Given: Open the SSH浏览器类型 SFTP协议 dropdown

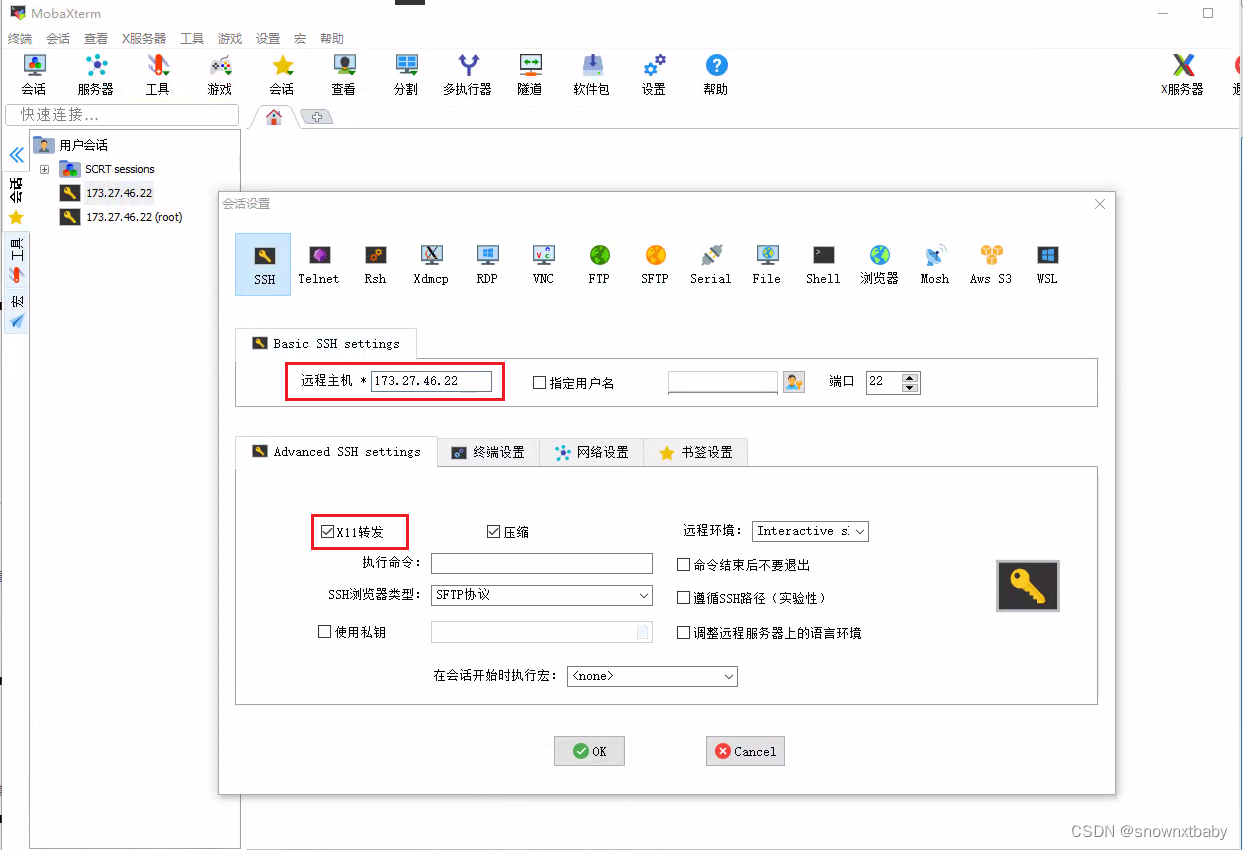Looking at the screenshot, I should [542, 595].
